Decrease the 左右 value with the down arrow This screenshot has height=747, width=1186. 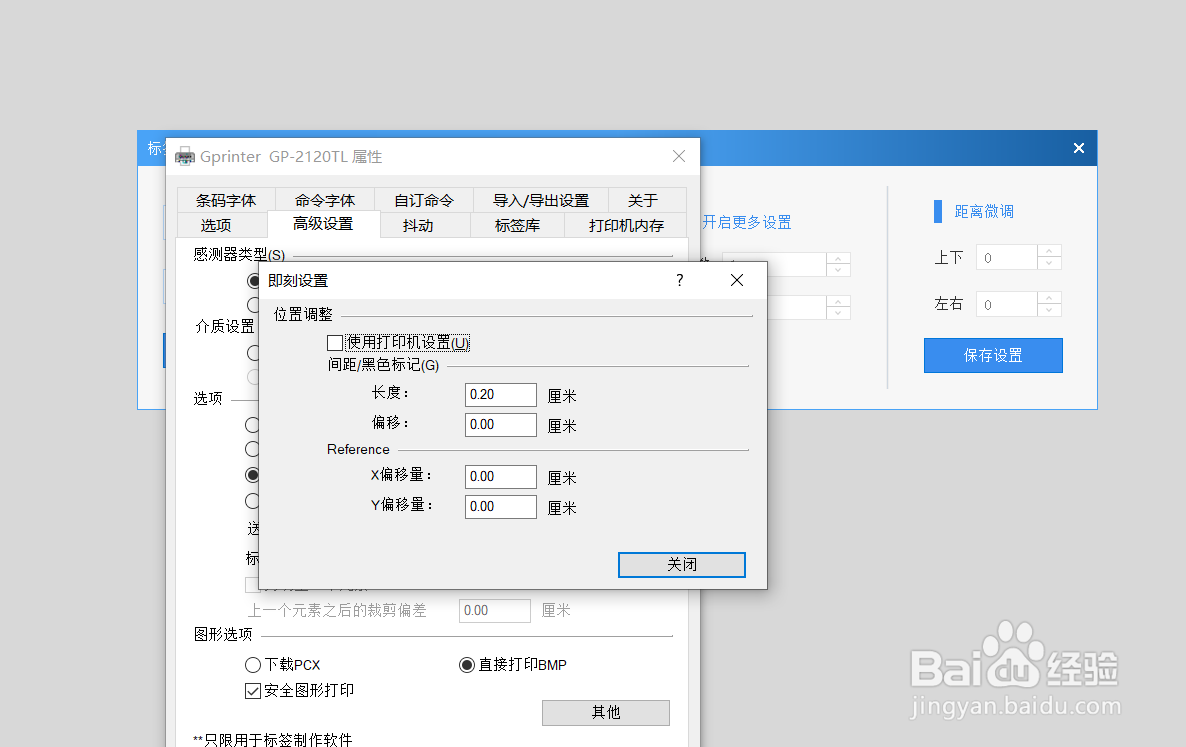1049,310
